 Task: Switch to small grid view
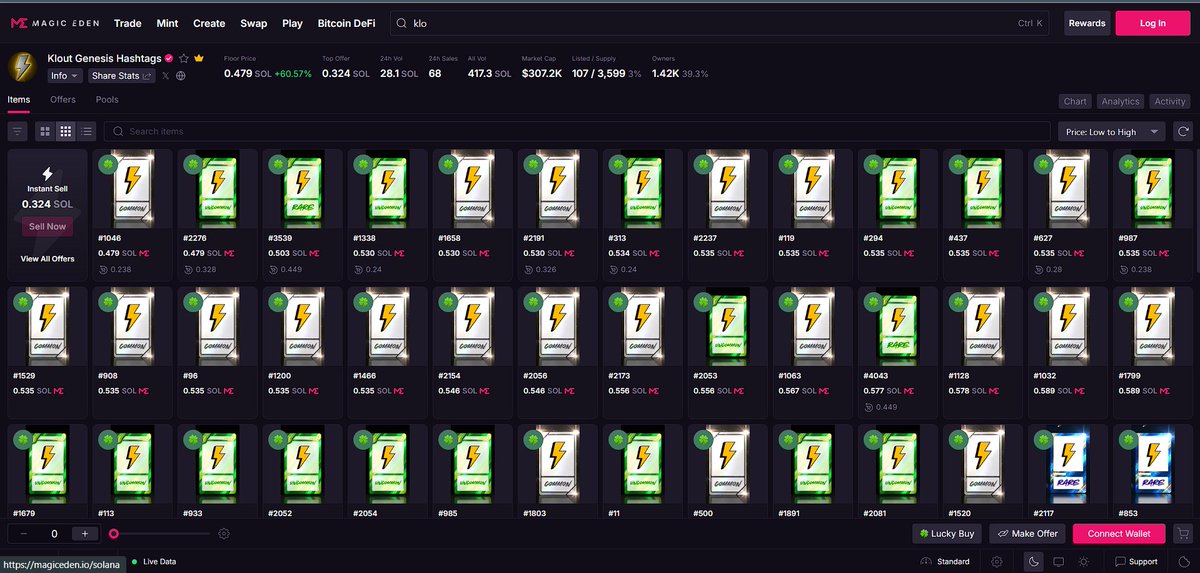[x=65, y=131]
